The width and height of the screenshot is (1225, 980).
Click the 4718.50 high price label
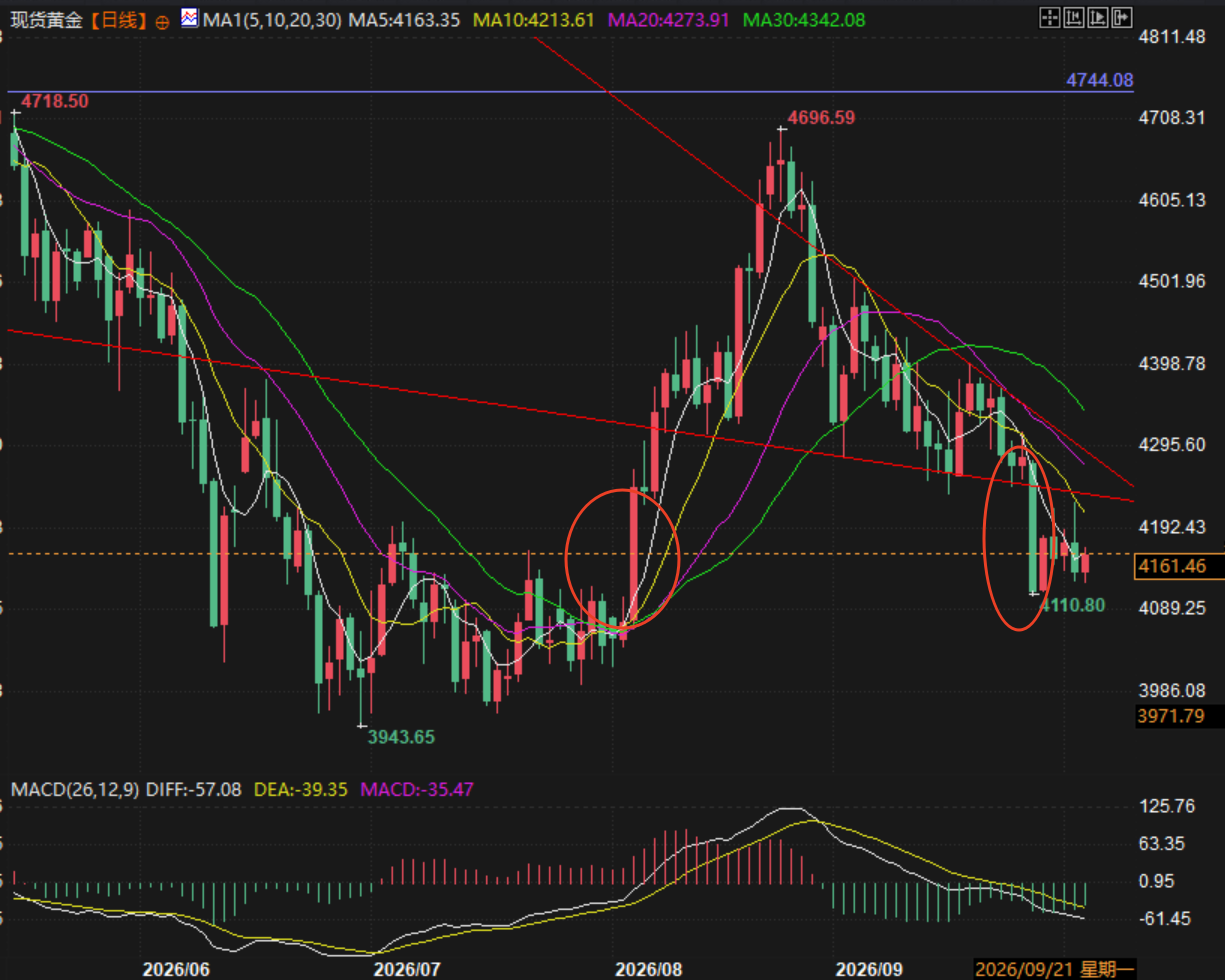[x=56, y=101]
